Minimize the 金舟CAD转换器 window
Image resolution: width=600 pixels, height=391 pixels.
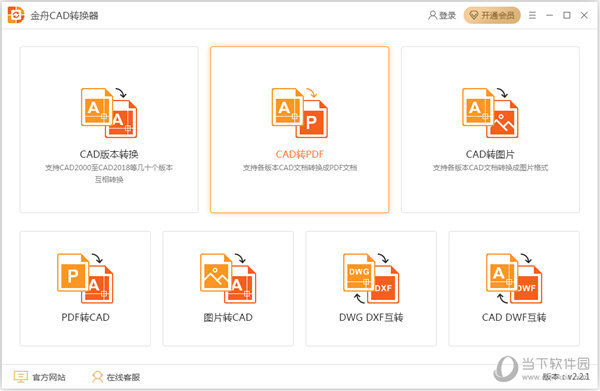549,15
